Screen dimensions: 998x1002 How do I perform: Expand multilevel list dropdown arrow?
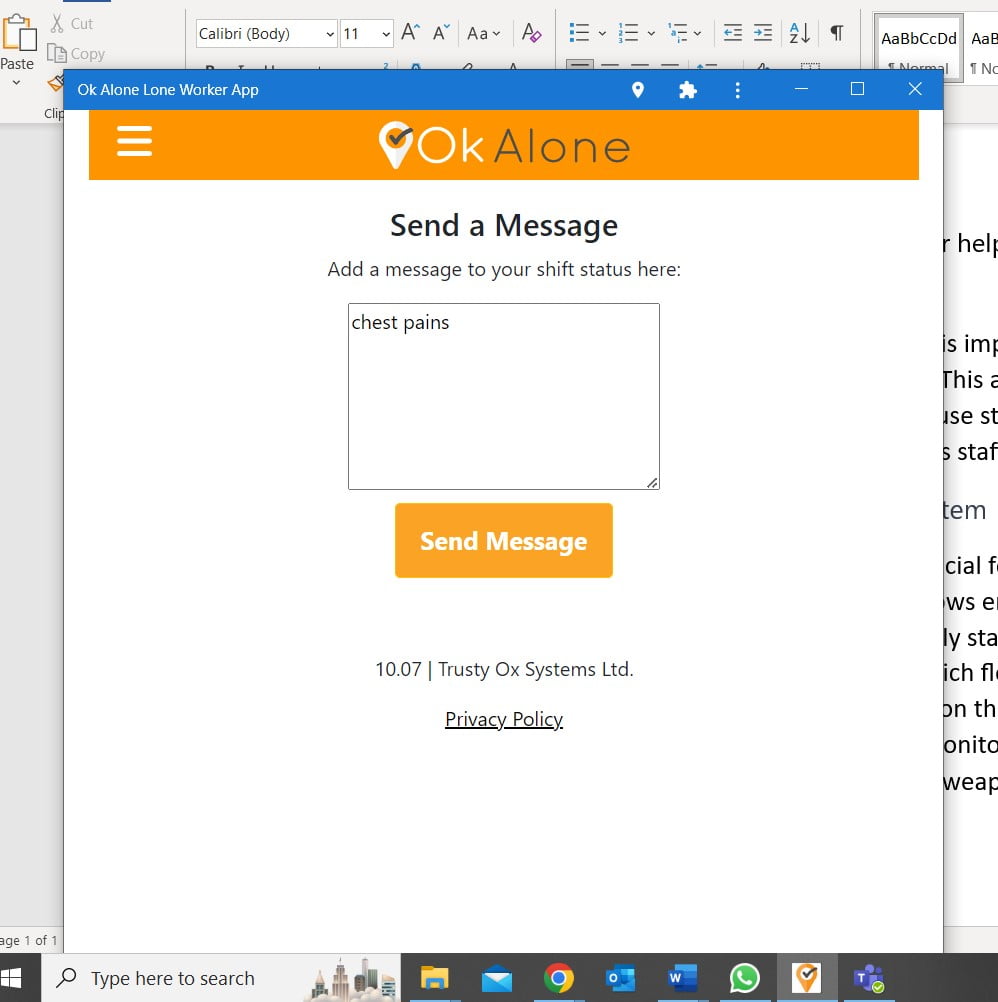(697, 33)
